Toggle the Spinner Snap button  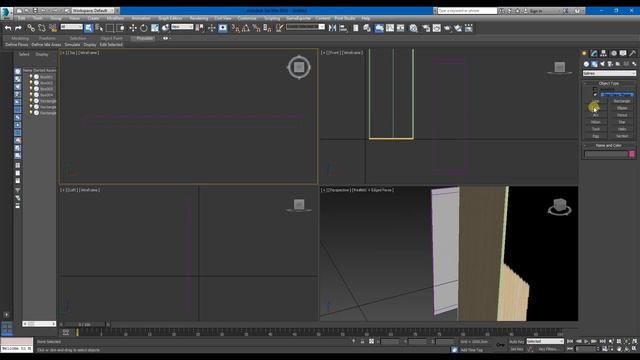click(x=267, y=28)
